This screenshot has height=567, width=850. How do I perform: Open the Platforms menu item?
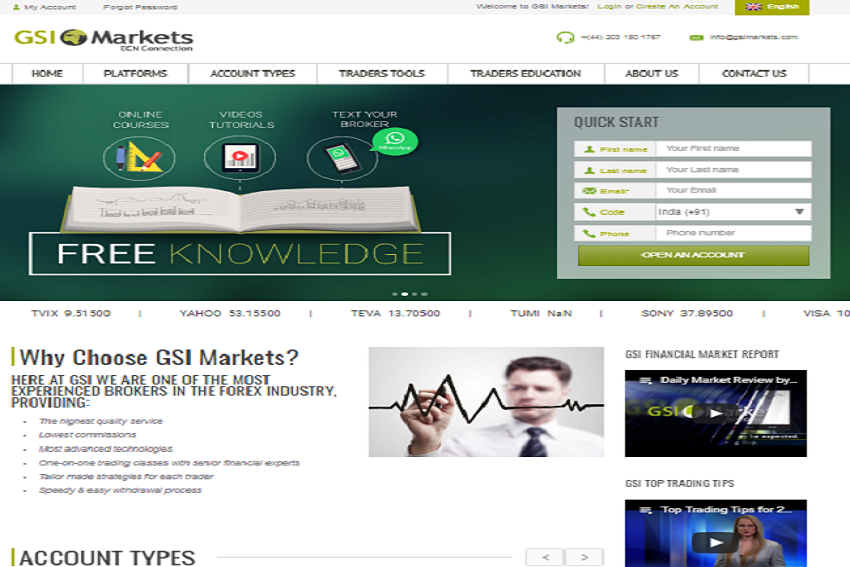[136, 74]
